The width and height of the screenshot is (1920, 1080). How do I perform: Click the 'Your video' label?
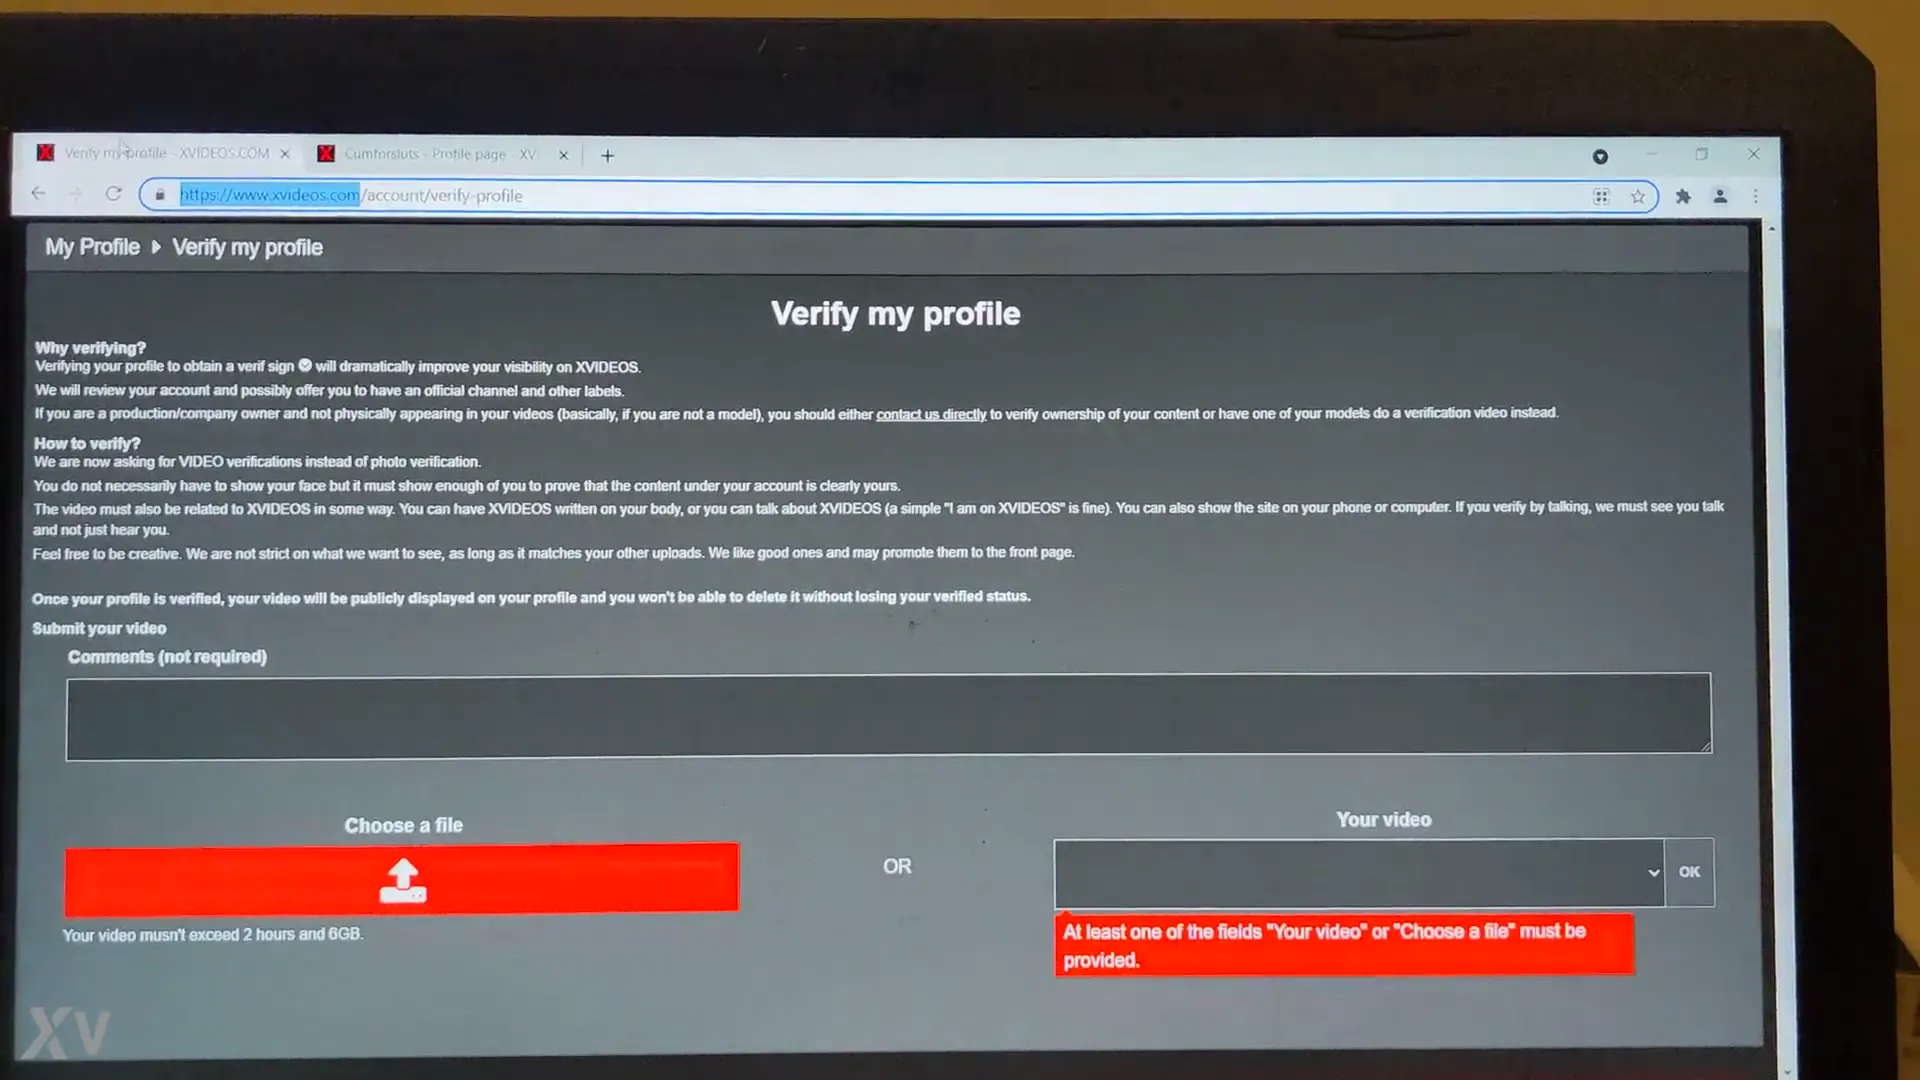tap(1384, 820)
